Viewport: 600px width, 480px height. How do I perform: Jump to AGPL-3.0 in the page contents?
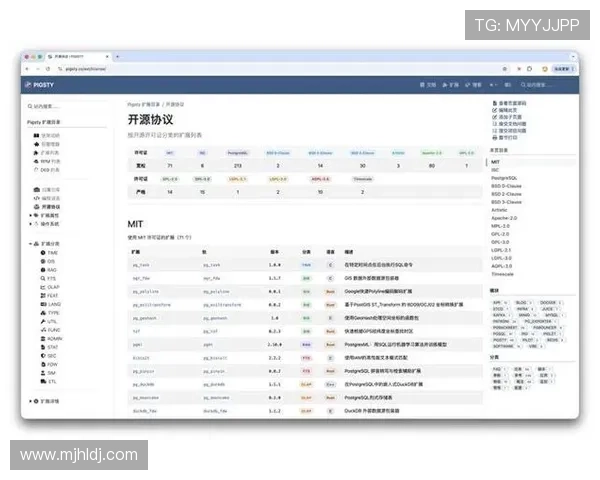pyautogui.click(x=502, y=266)
